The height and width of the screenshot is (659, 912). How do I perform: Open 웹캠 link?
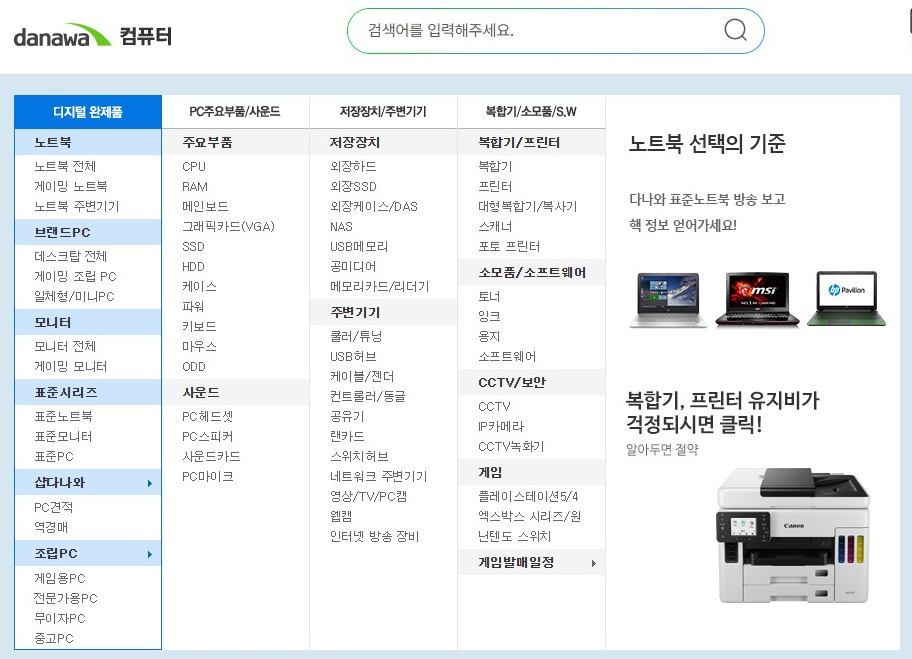[x=341, y=516]
